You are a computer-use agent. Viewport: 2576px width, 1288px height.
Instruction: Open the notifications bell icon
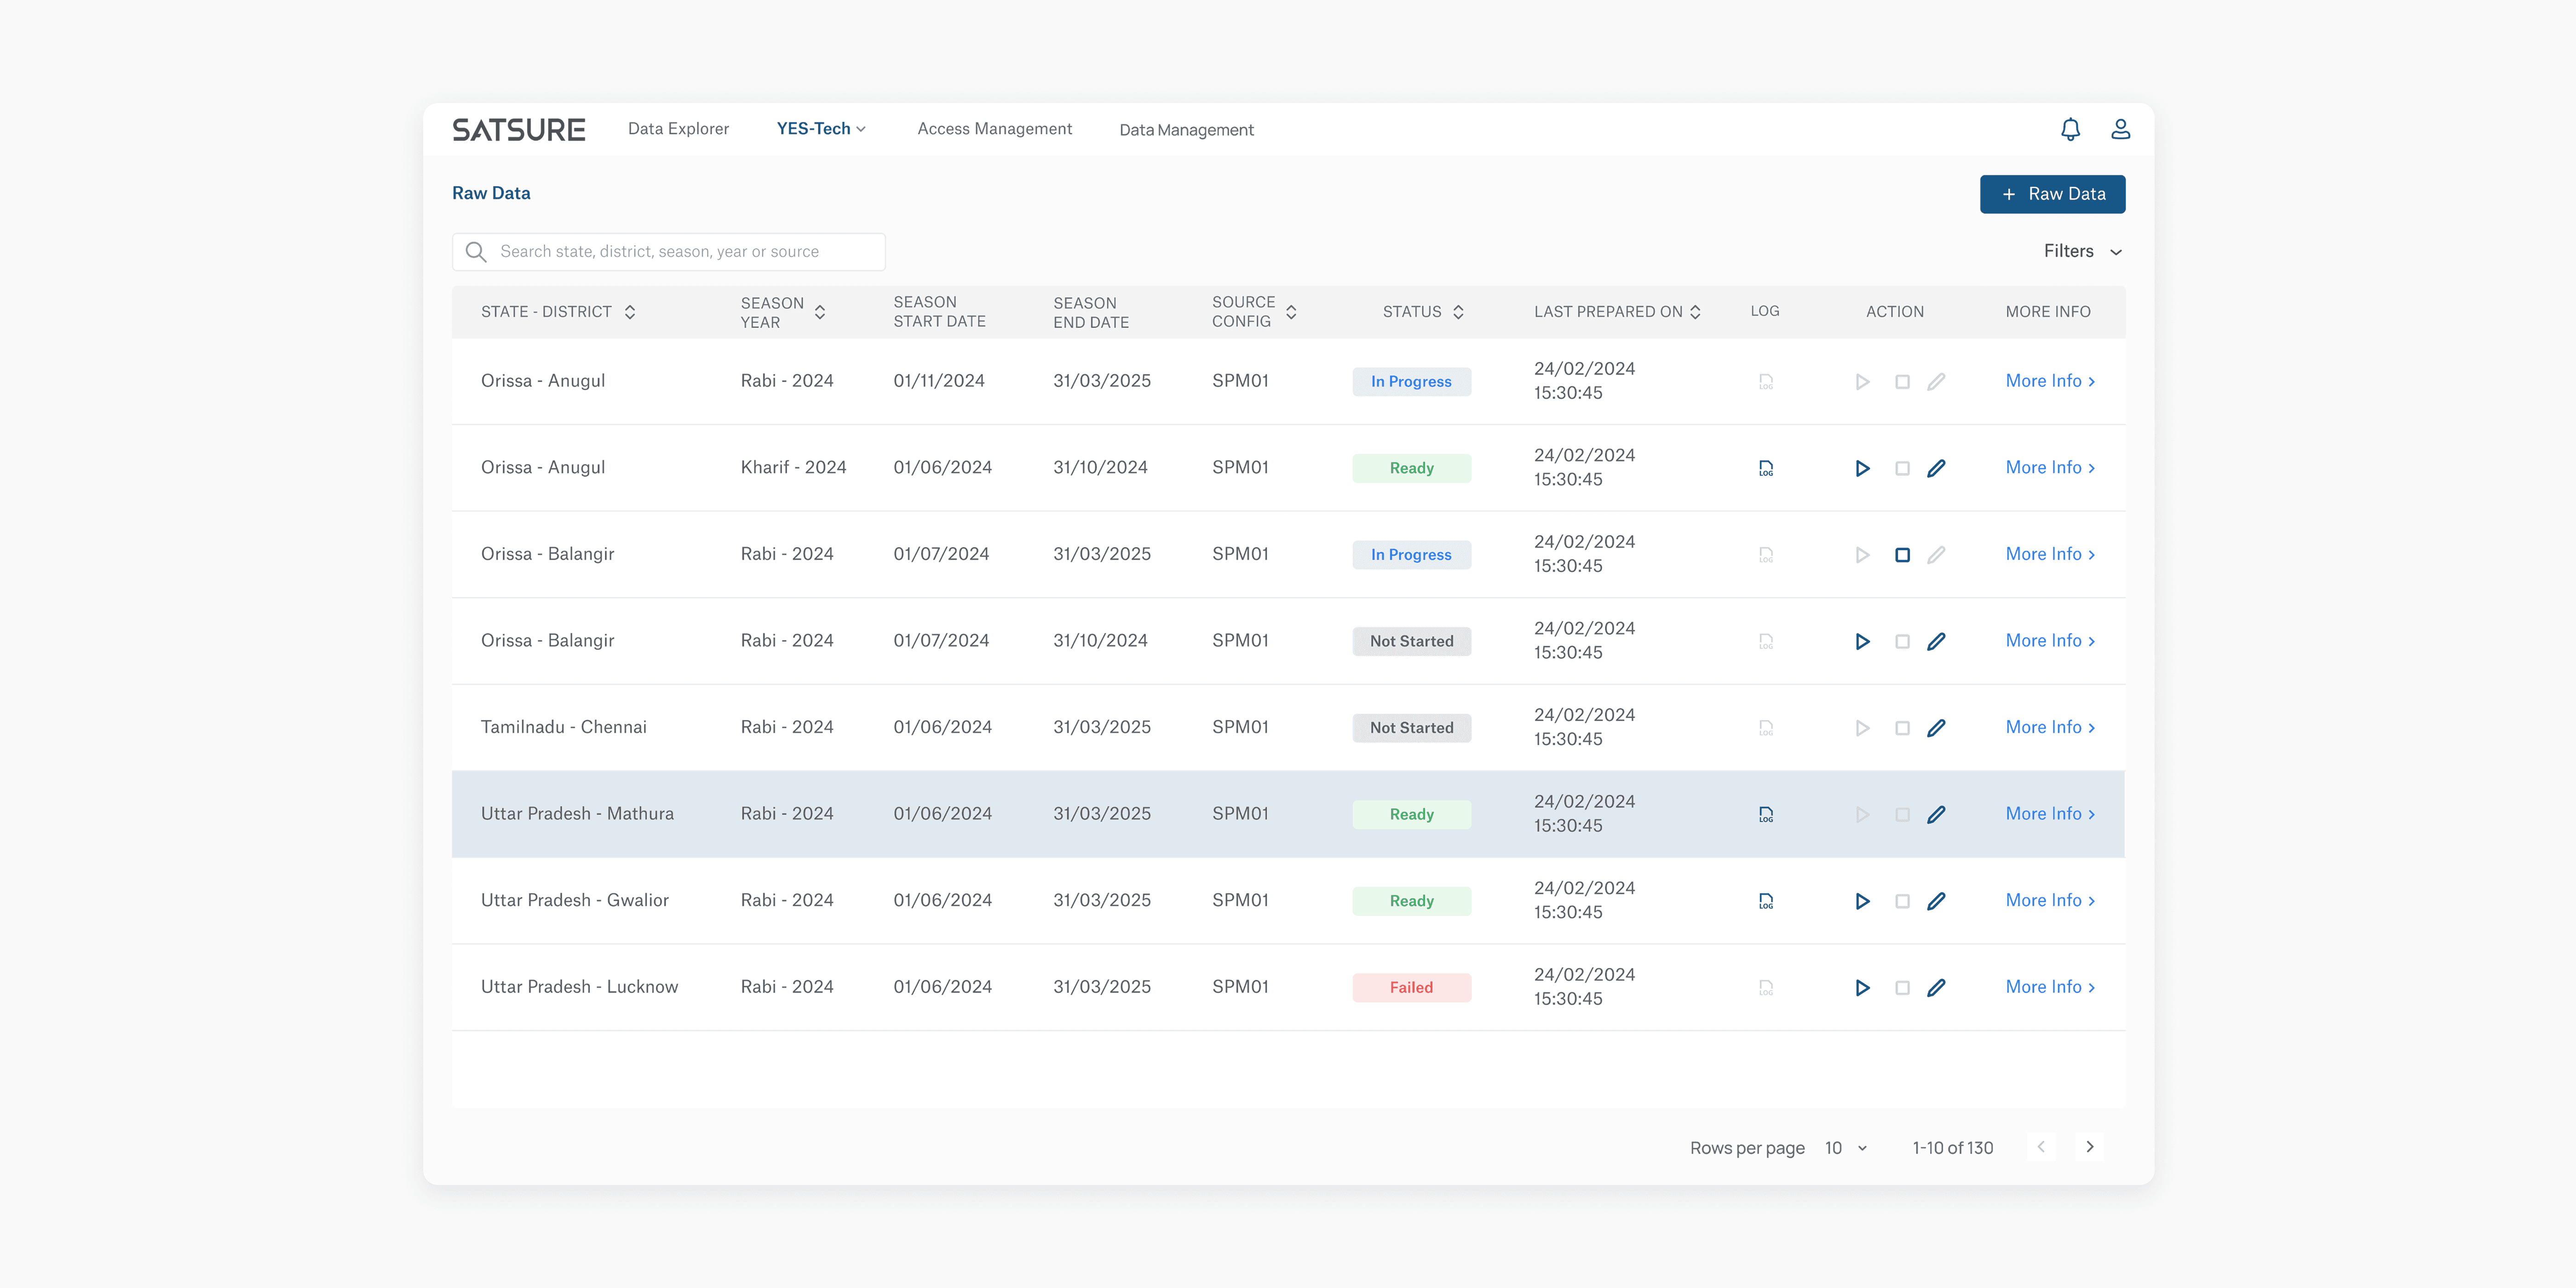2070,129
